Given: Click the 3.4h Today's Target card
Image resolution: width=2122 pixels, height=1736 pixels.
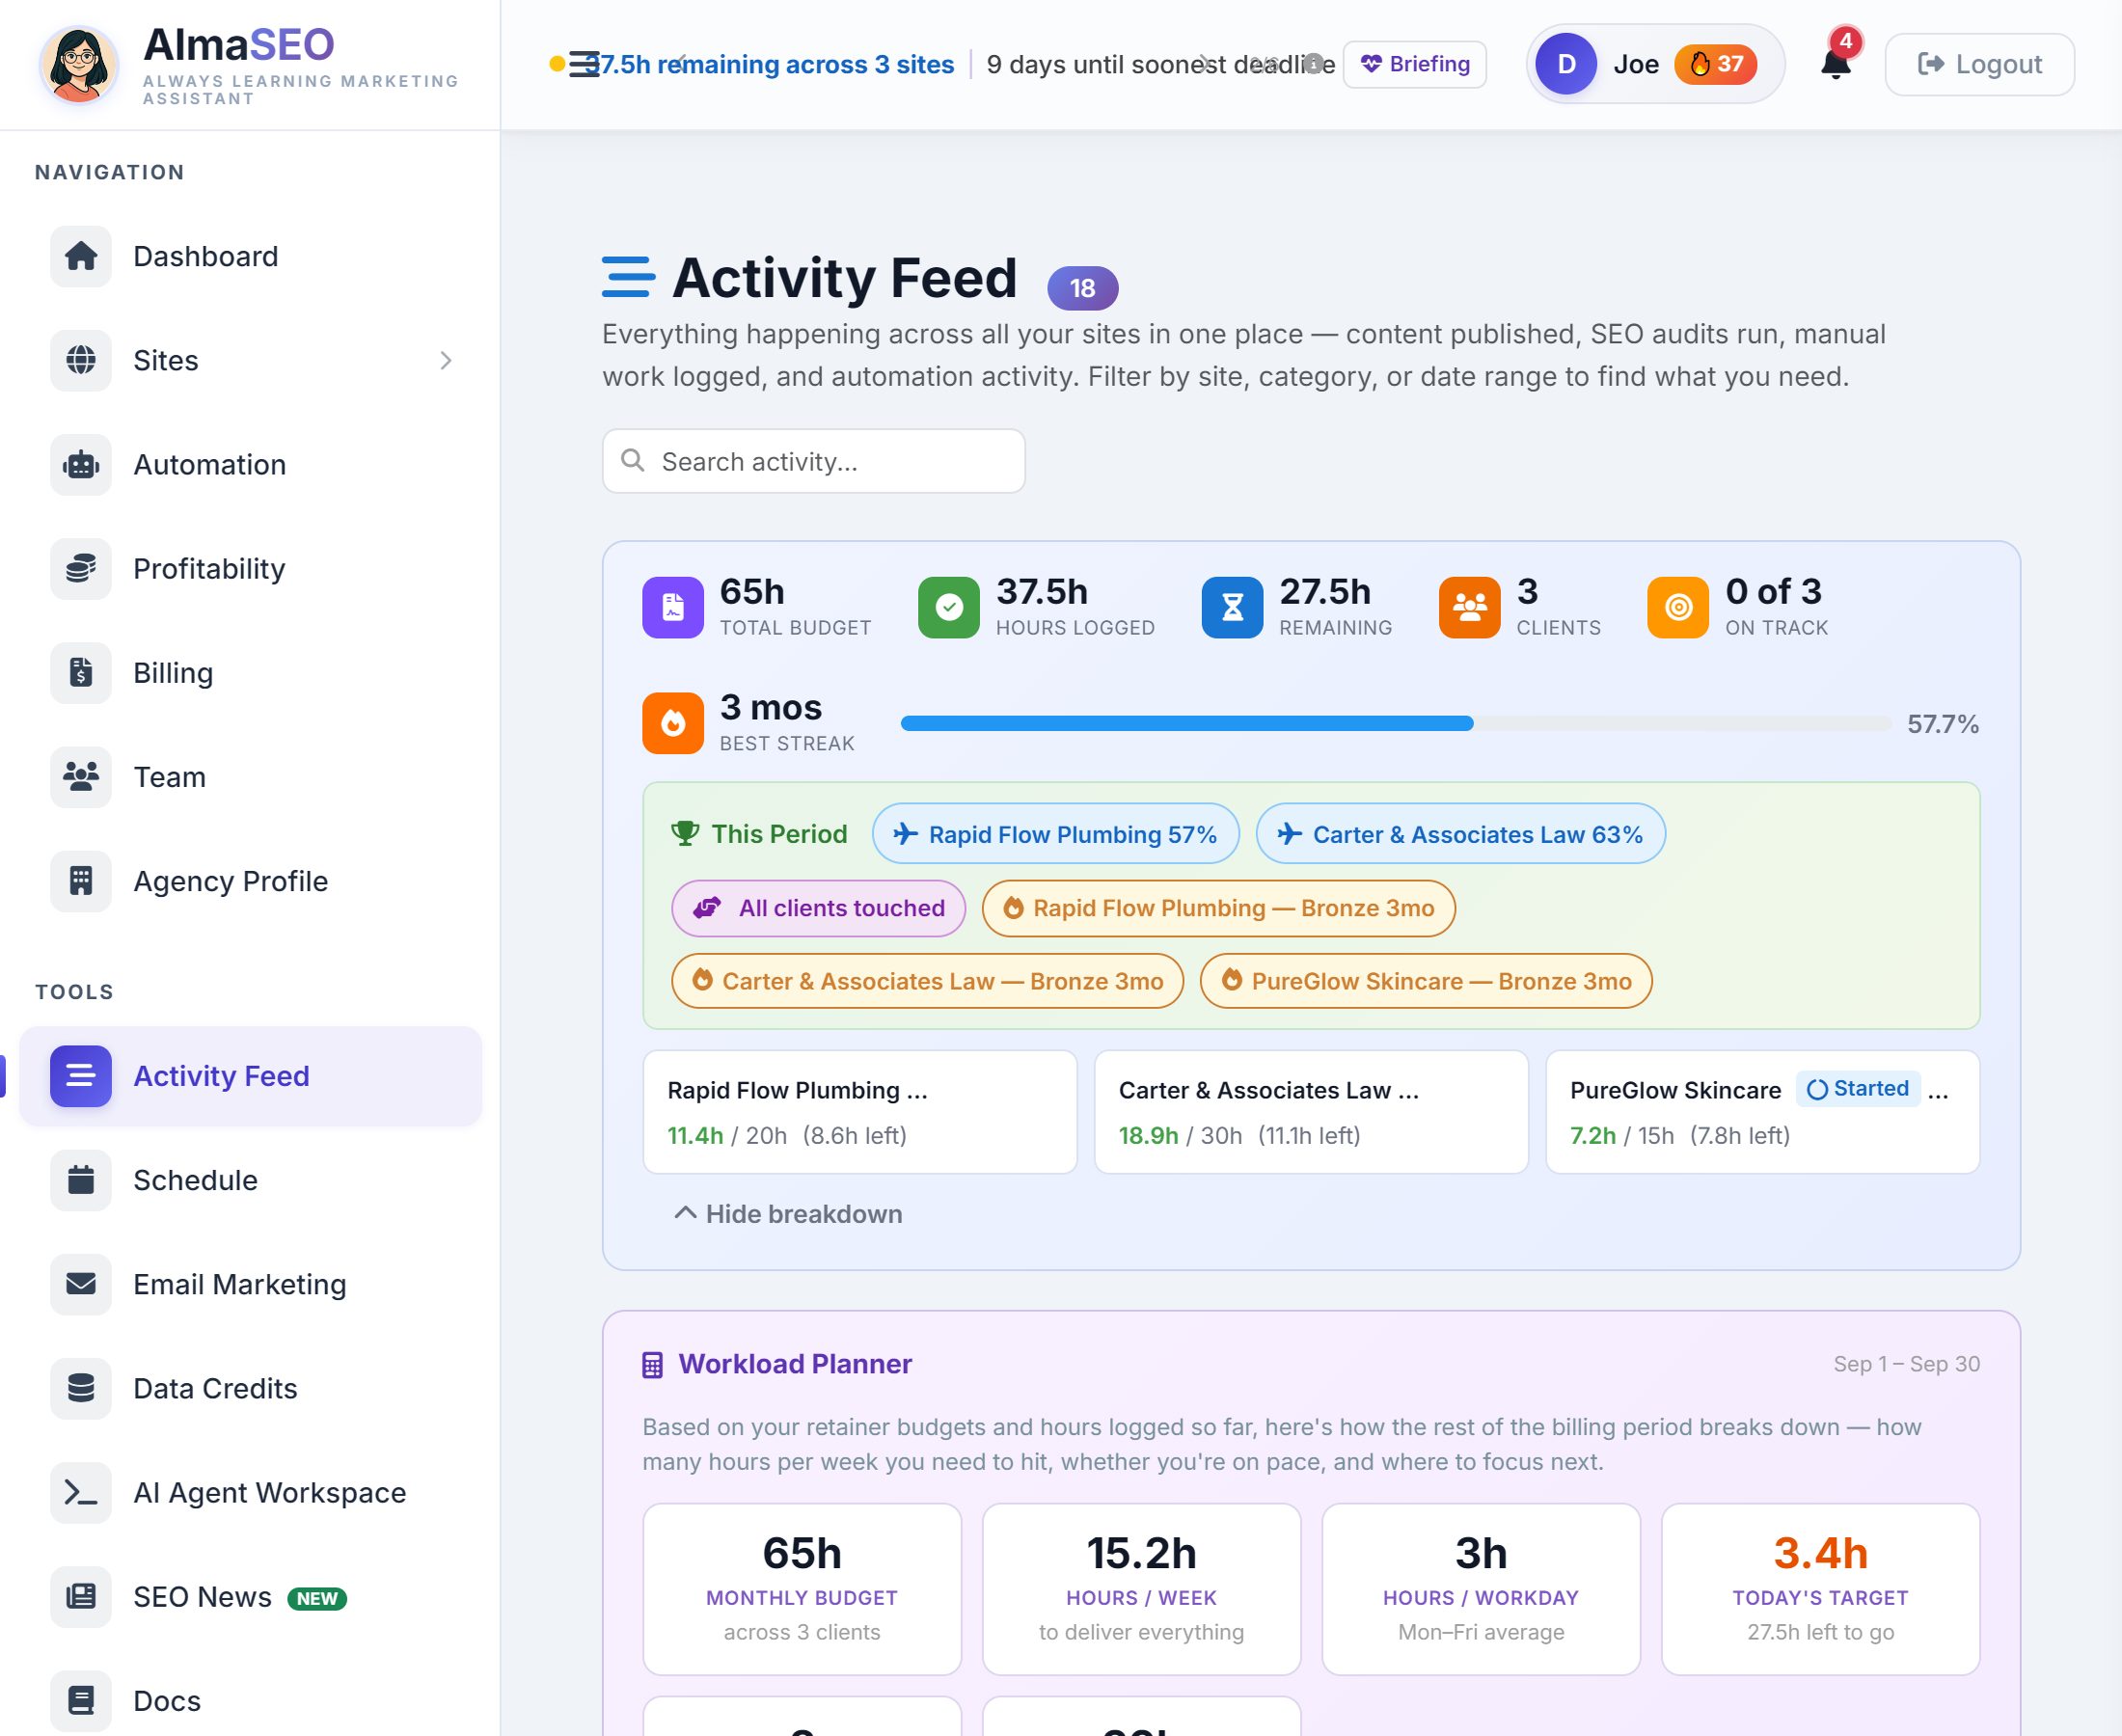Looking at the screenshot, I should coord(1821,1589).
